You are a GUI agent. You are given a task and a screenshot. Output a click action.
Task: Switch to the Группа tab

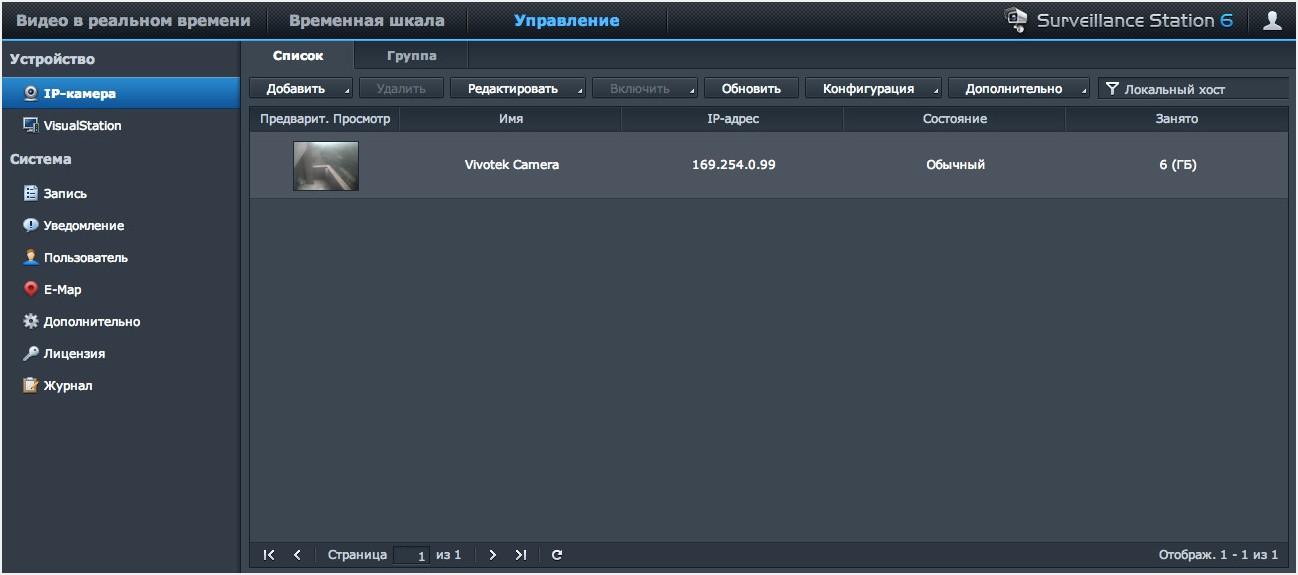411,56
